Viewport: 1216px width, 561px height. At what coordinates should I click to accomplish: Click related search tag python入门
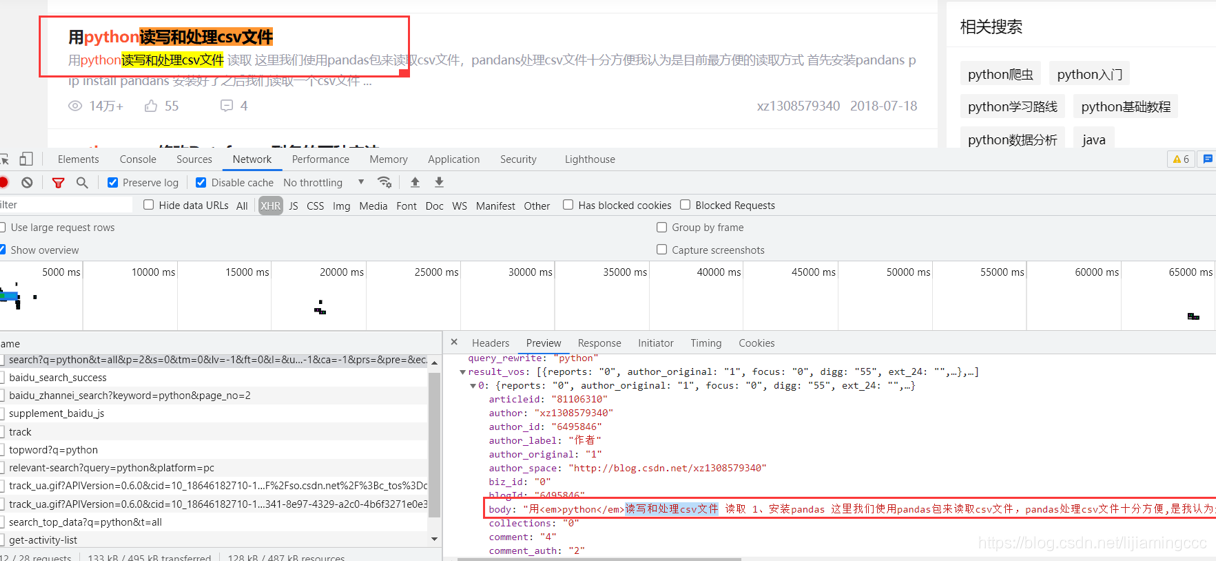click(1089, 74)
